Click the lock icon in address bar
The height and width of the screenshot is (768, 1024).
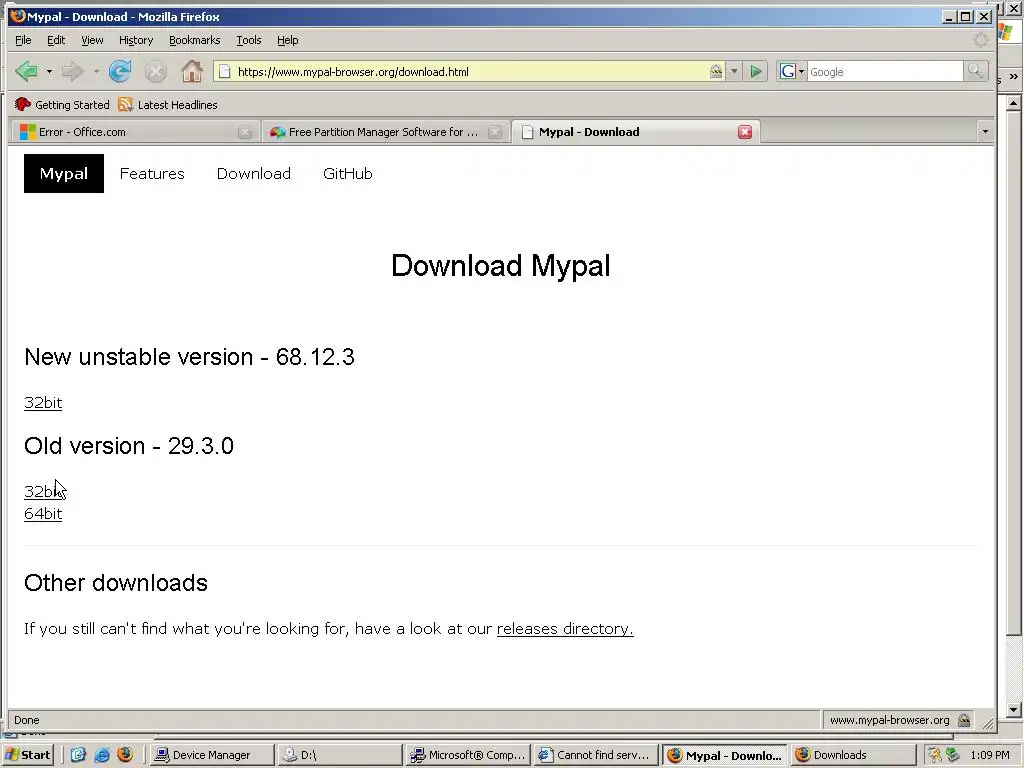(716, 72)
